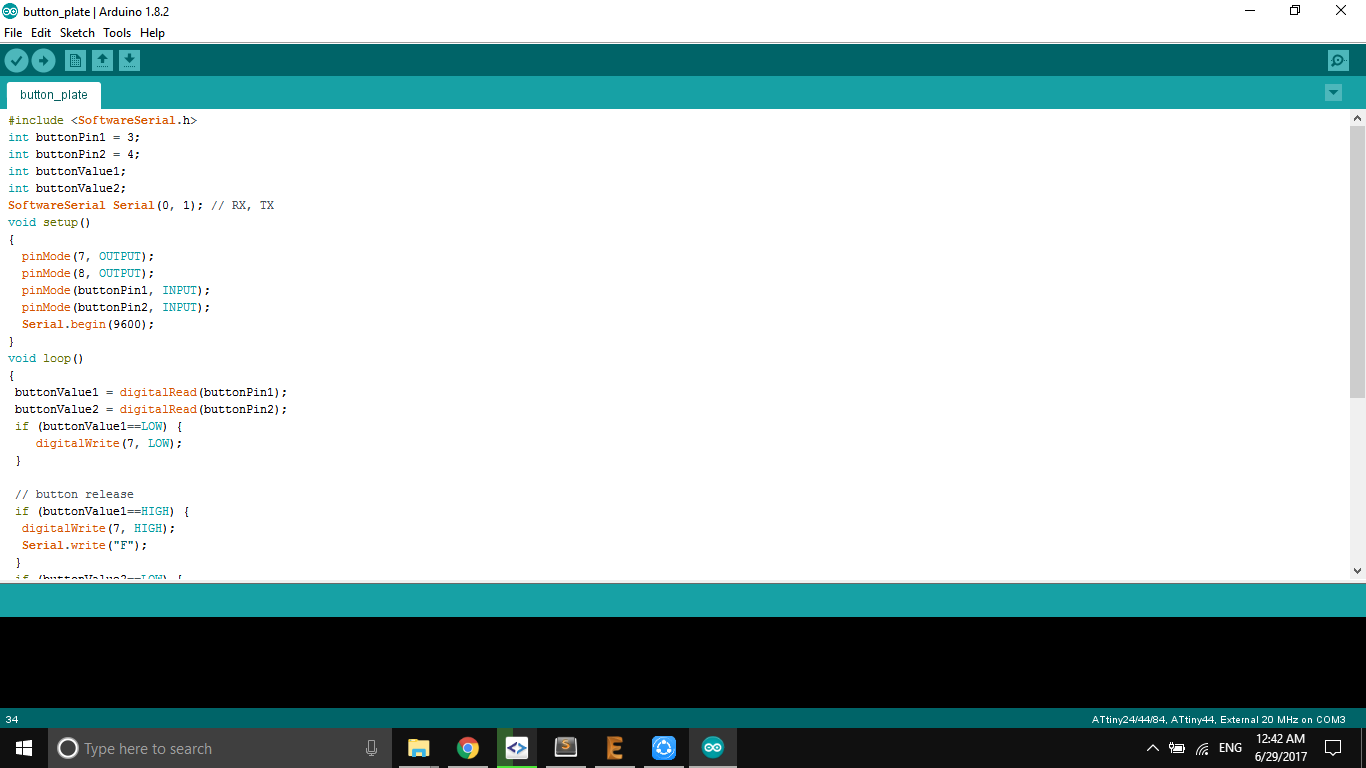The image size is (1366, 768).
Task: Click 'buttonValue1 = digitalRead(buttonPin1);' line
Action: tap(151, 392)
